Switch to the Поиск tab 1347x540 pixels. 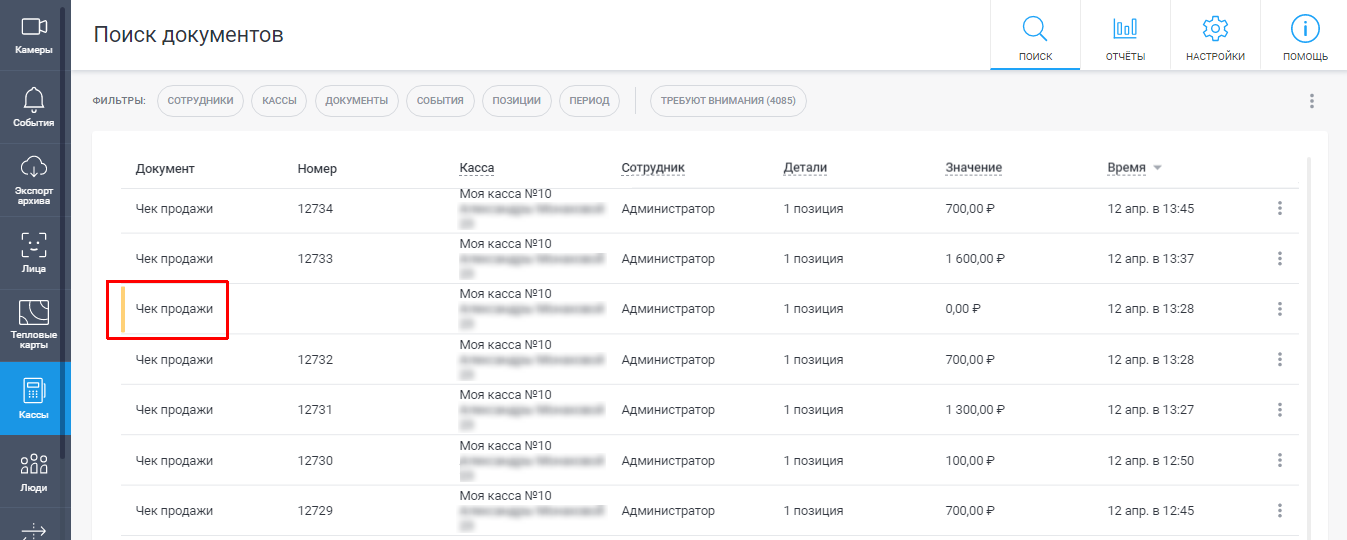[1035, 35]
